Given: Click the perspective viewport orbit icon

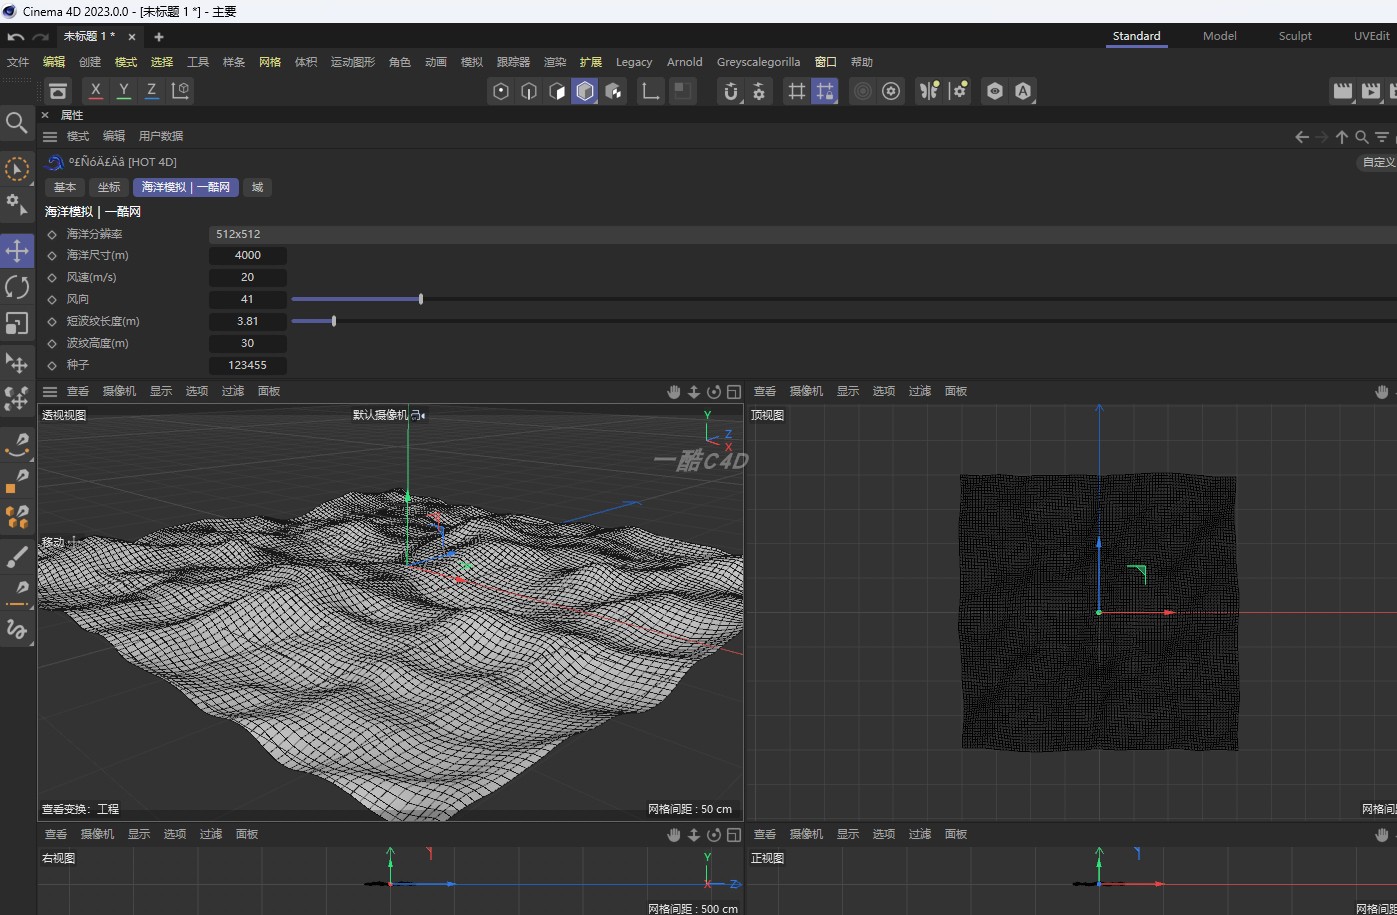Looking at the screenshot, I should [714, 391].
